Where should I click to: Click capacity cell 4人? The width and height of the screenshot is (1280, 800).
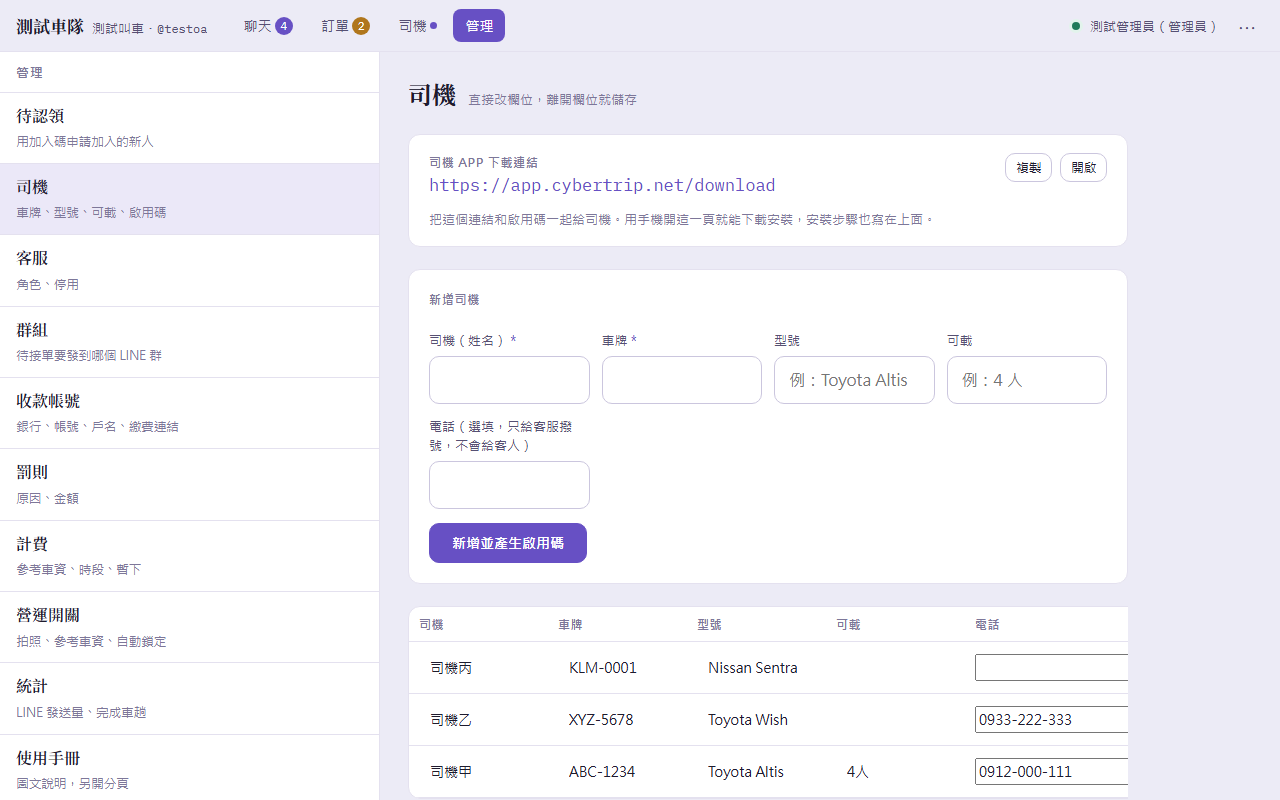[x=858, y=772]
